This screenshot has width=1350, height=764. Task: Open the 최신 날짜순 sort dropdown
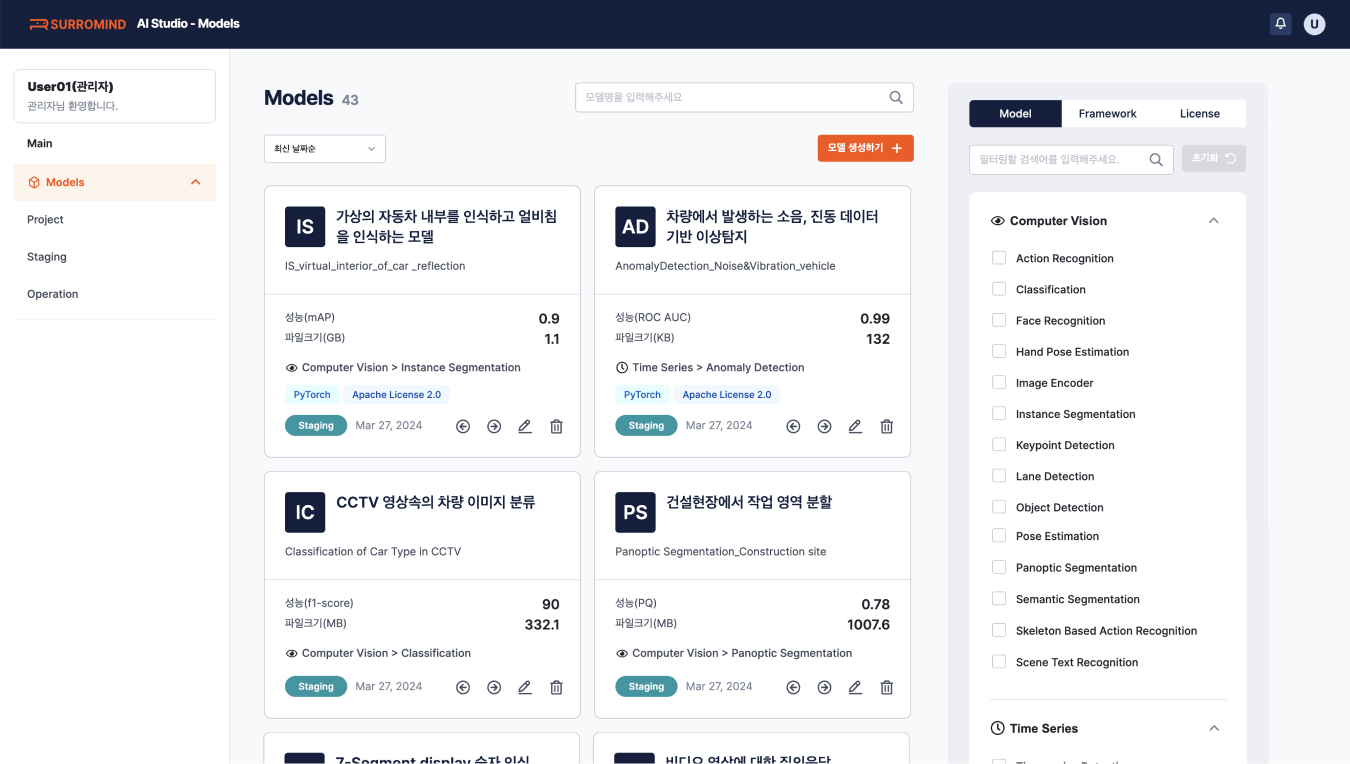(323, 148)
